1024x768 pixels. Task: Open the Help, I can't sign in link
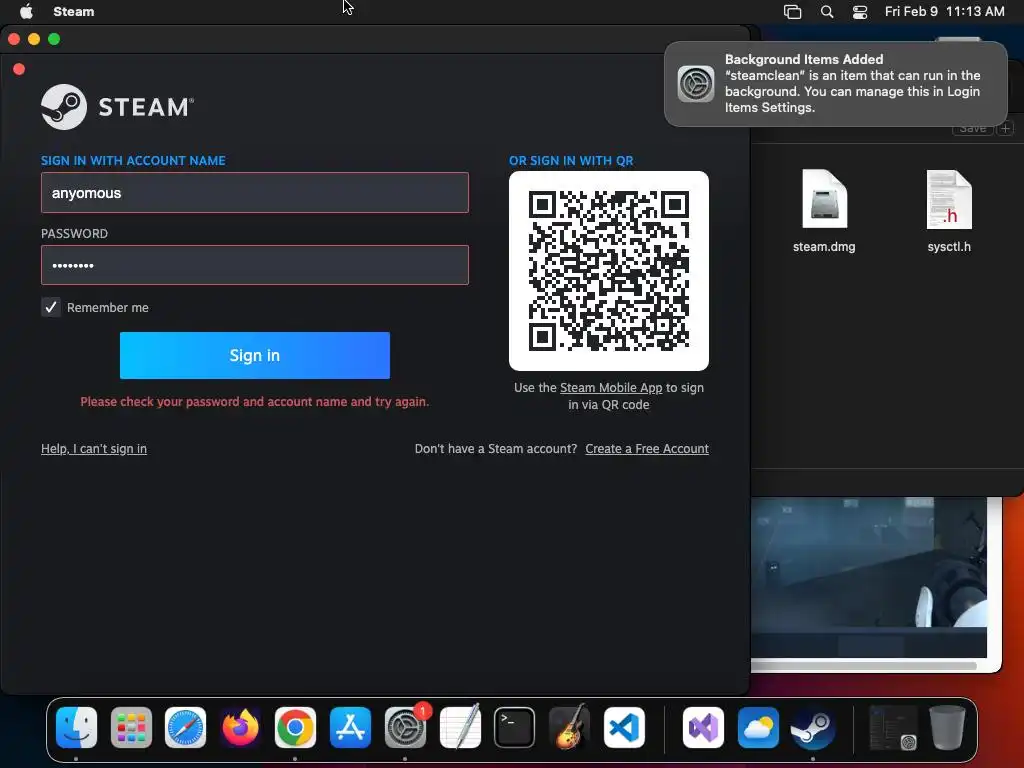[94, 449]
